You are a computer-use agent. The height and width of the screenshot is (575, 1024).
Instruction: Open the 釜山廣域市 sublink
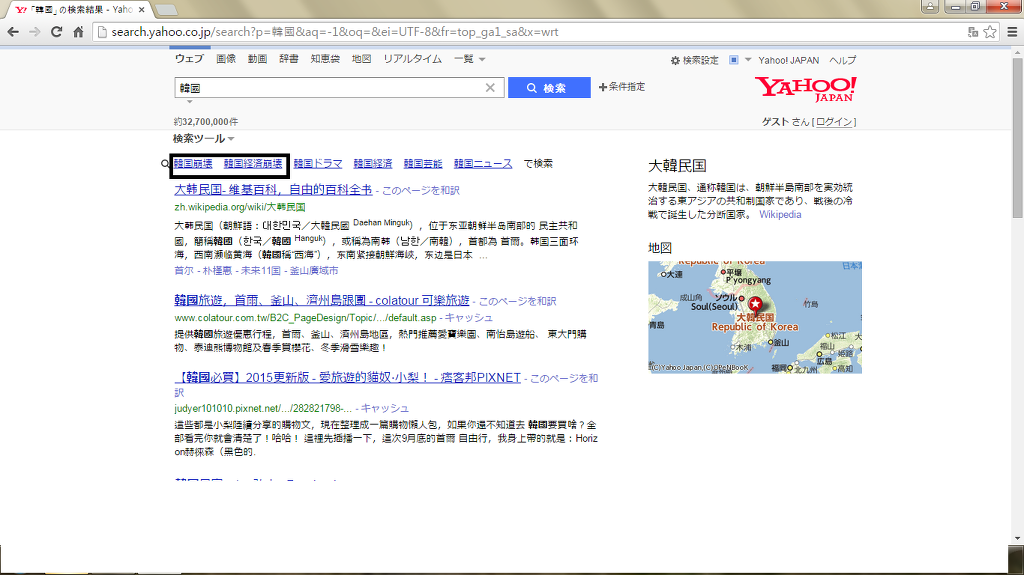click(x=314, y=271)
